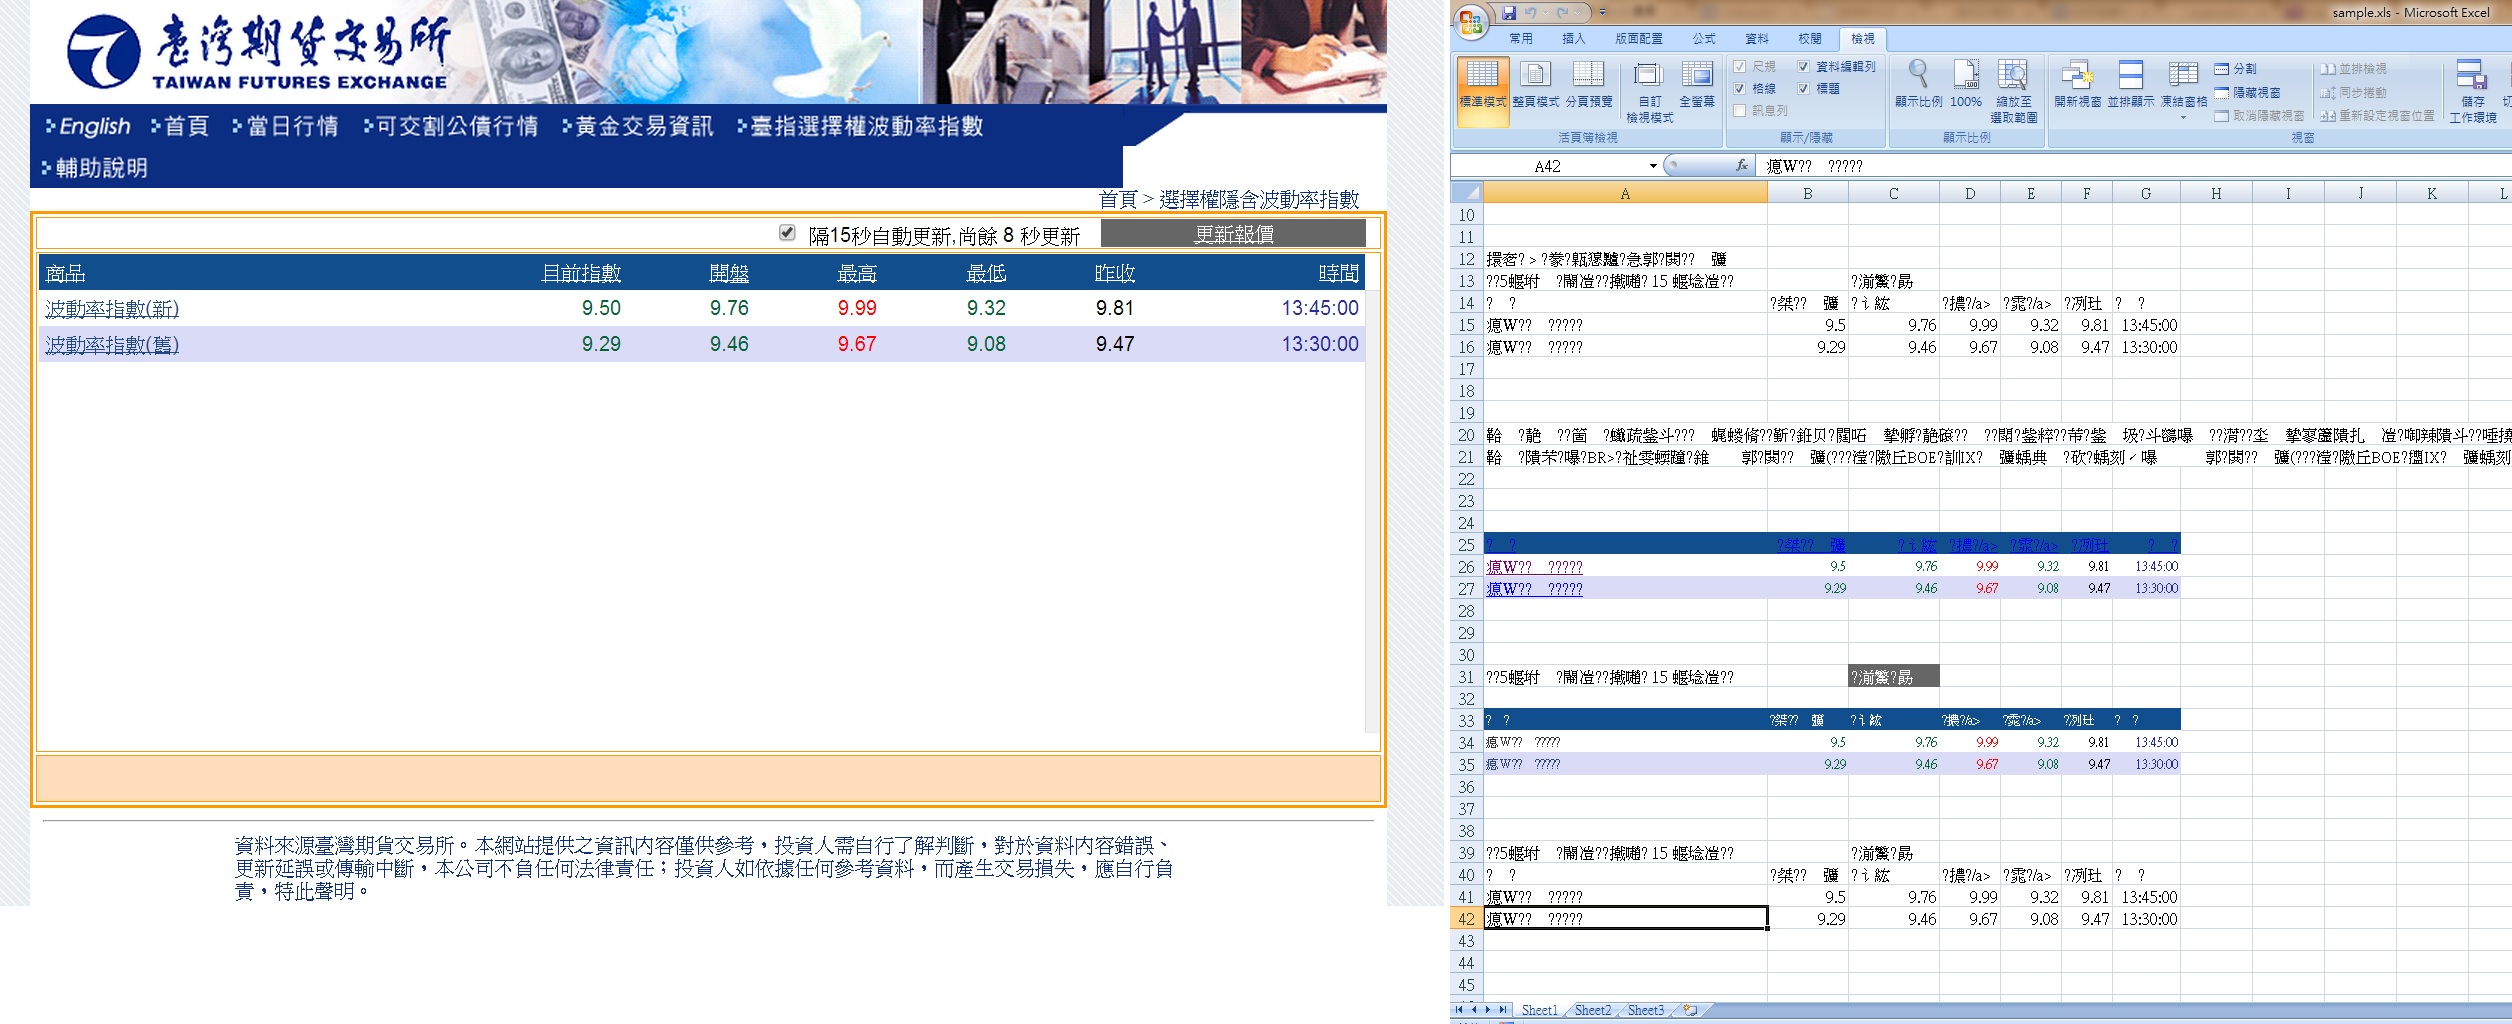The width and height of the screenshot is (2512, 1024).
Task: Click the Redo arrow in Excel
Action: [1562, 13]
